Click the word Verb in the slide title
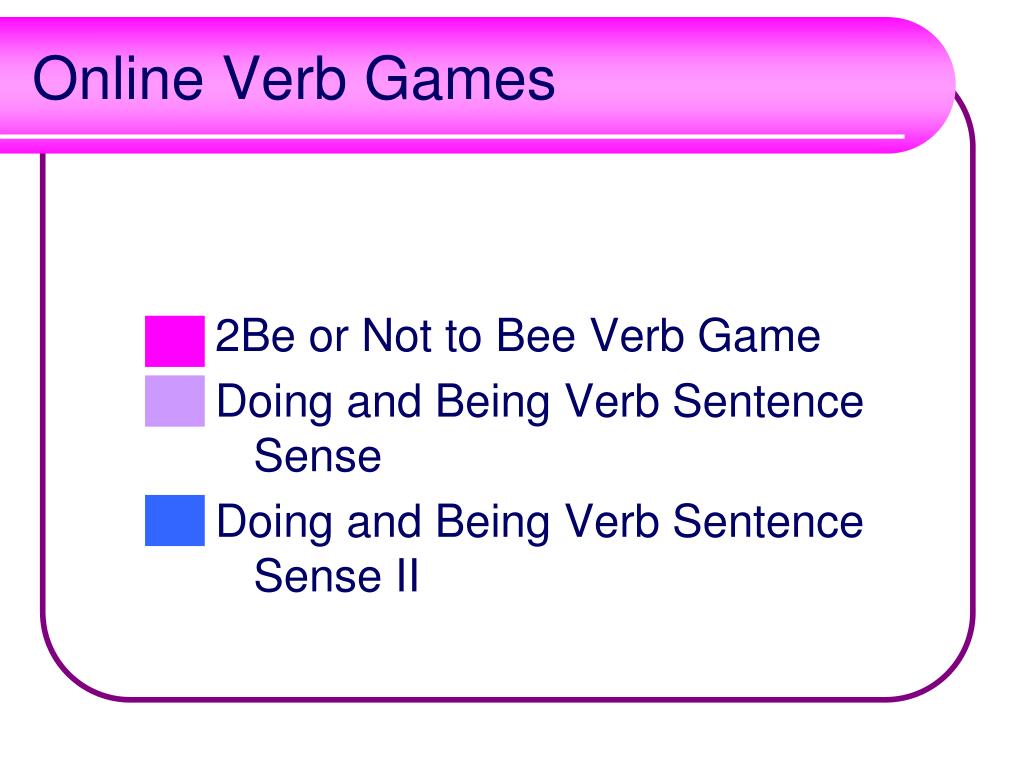This screenshot has width=1024, height=768. coord(284,78)
